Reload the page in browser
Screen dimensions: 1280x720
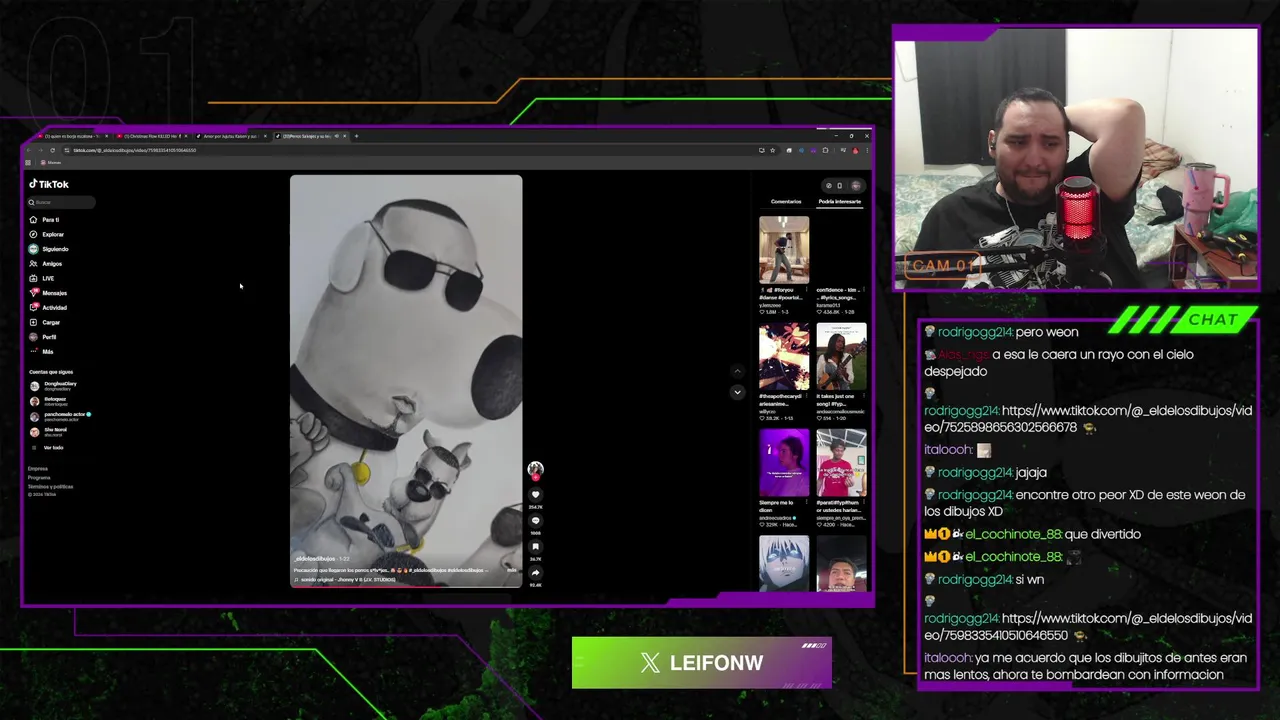(x=52, y=150)
